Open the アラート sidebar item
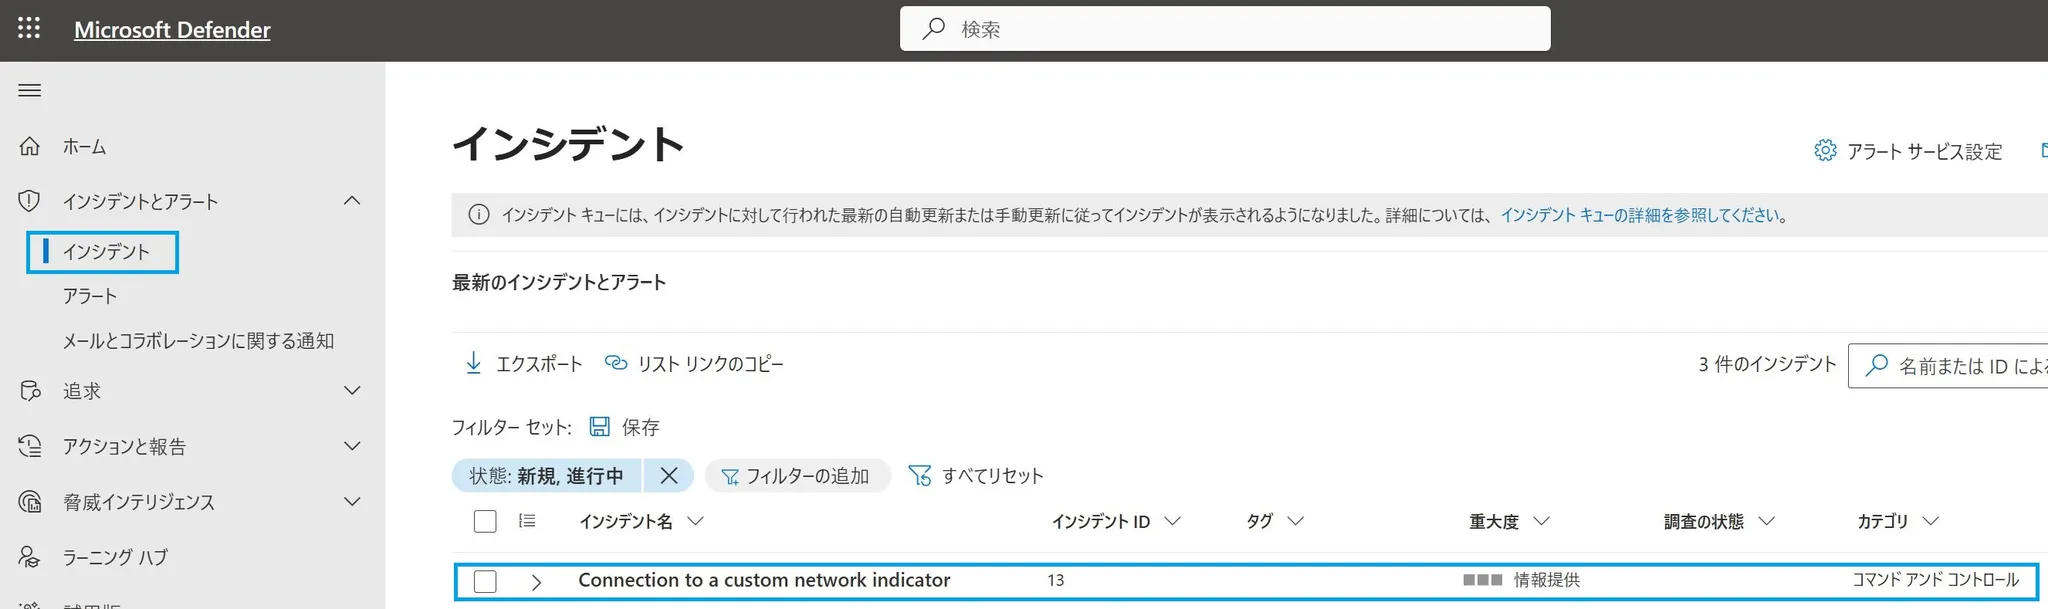Screen dimensions: 2048x609 [x=90, y=296]
